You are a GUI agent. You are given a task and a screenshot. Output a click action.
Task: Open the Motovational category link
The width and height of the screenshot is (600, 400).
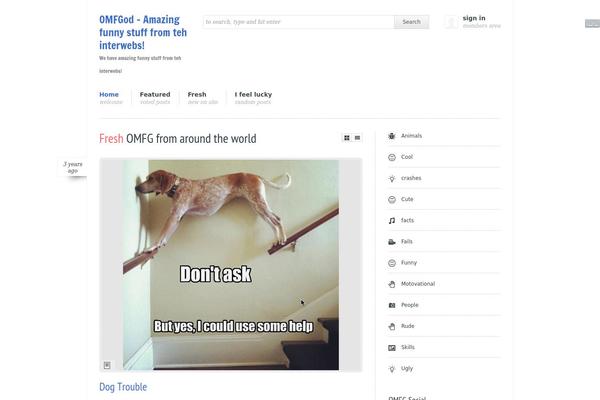418,284
